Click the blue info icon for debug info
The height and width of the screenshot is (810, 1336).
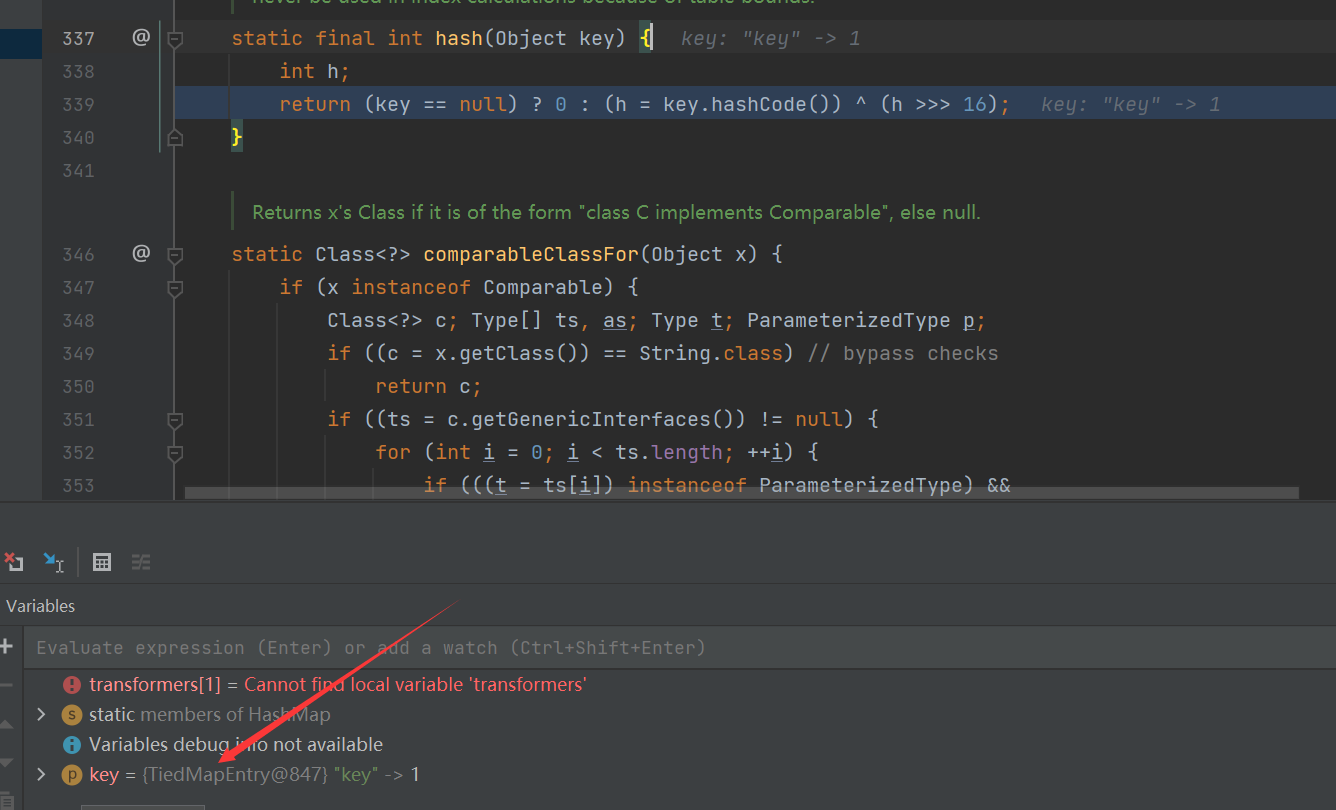72,745
